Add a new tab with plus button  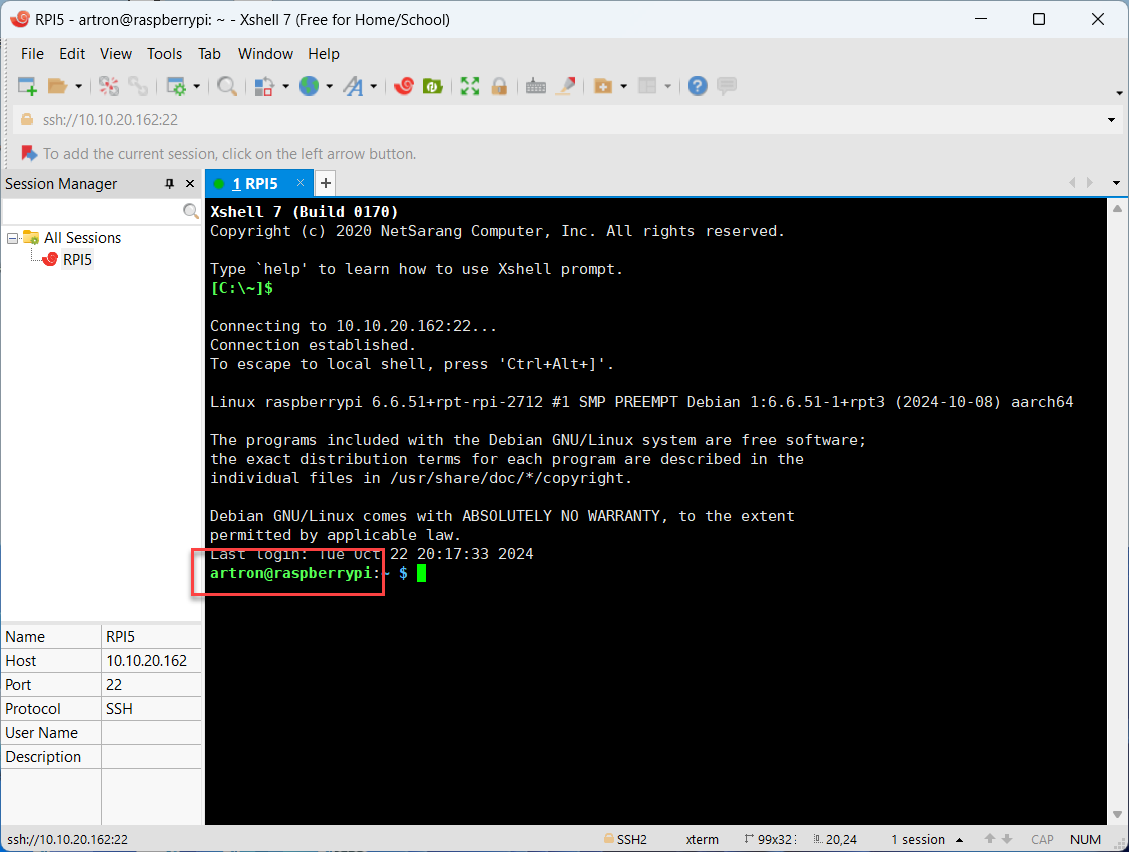pyautogui.click(x=325, y=183)
